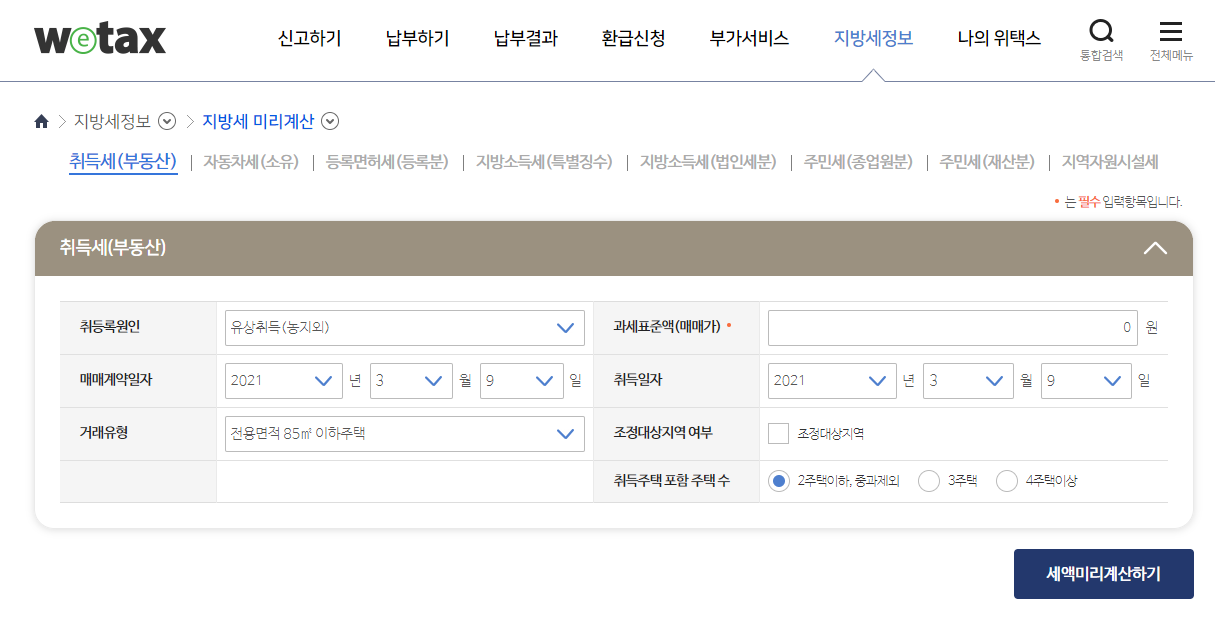Expand the 지방세정보 breadcrumb dropdown arrow
This screenshot has height=622, width=1215.
(x=167, y=121)
